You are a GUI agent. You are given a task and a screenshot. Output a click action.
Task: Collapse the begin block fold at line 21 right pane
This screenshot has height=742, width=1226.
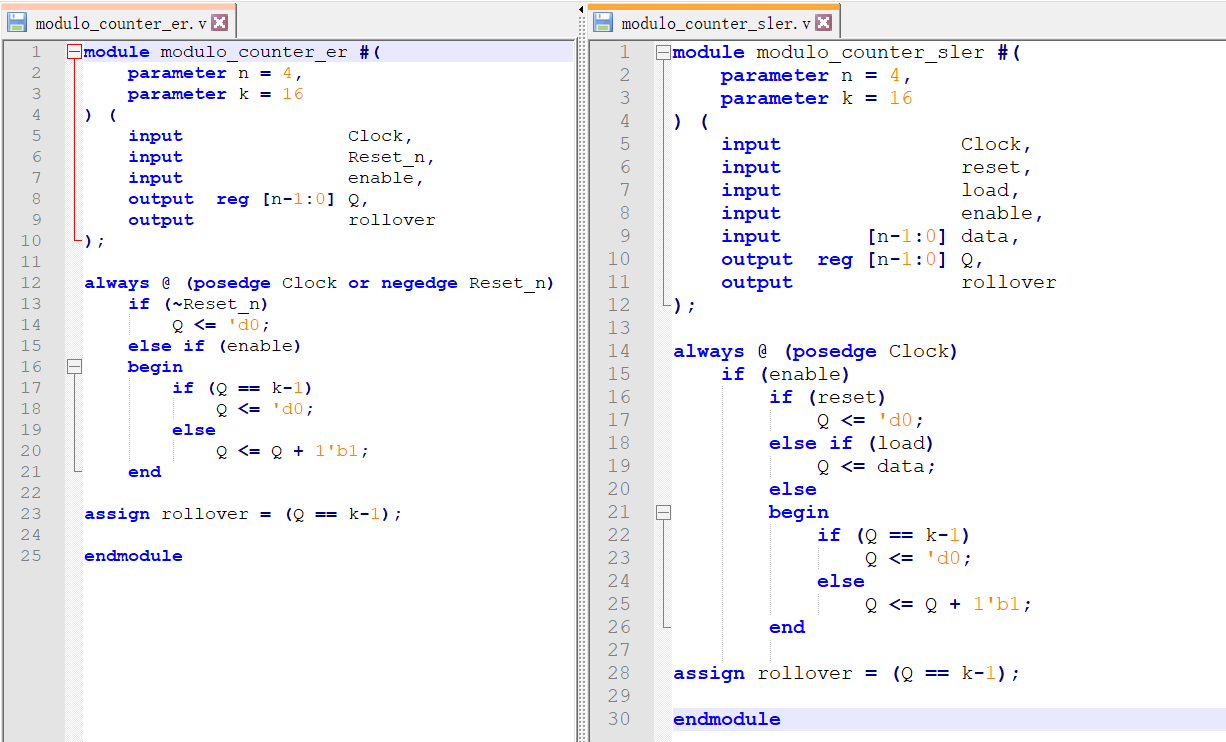662,511
